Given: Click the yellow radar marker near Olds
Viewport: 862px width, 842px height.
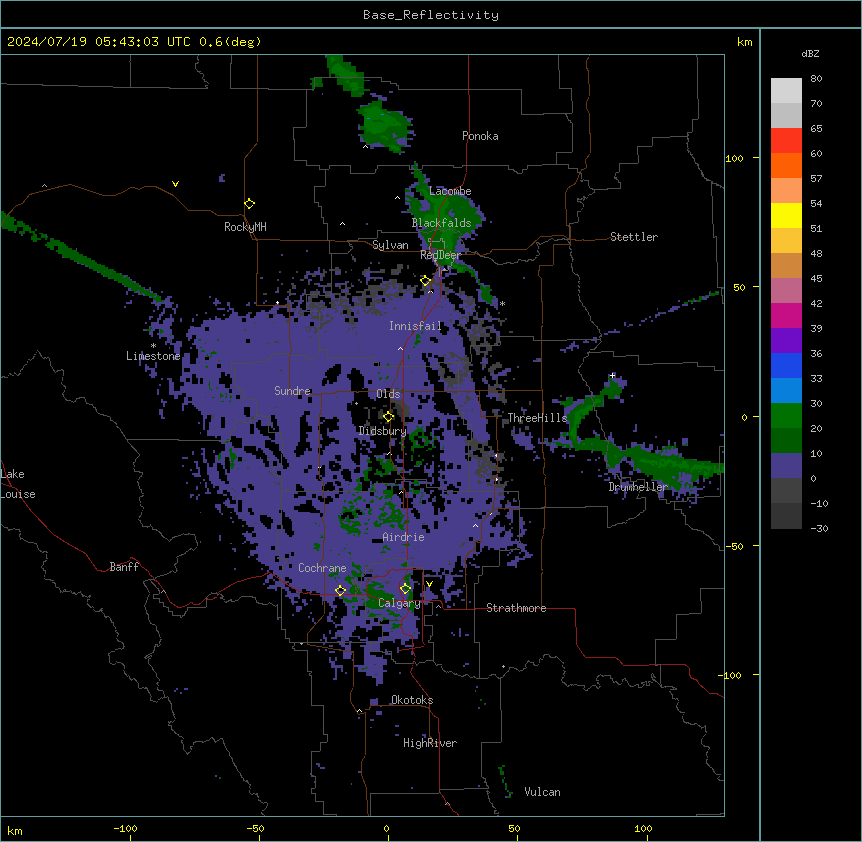Looking at the screenshot, I should pyautogui.click(x=389, y=417).
